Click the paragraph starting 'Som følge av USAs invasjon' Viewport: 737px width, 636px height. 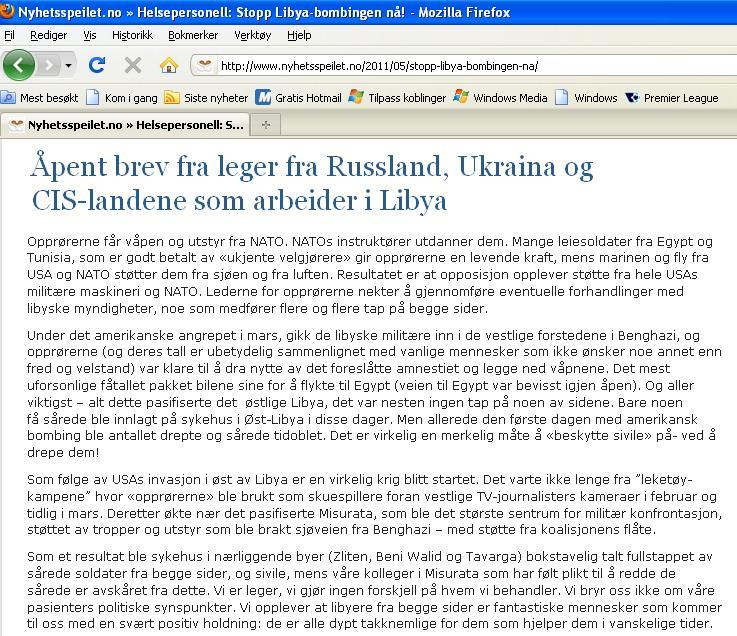pos(374,505)
